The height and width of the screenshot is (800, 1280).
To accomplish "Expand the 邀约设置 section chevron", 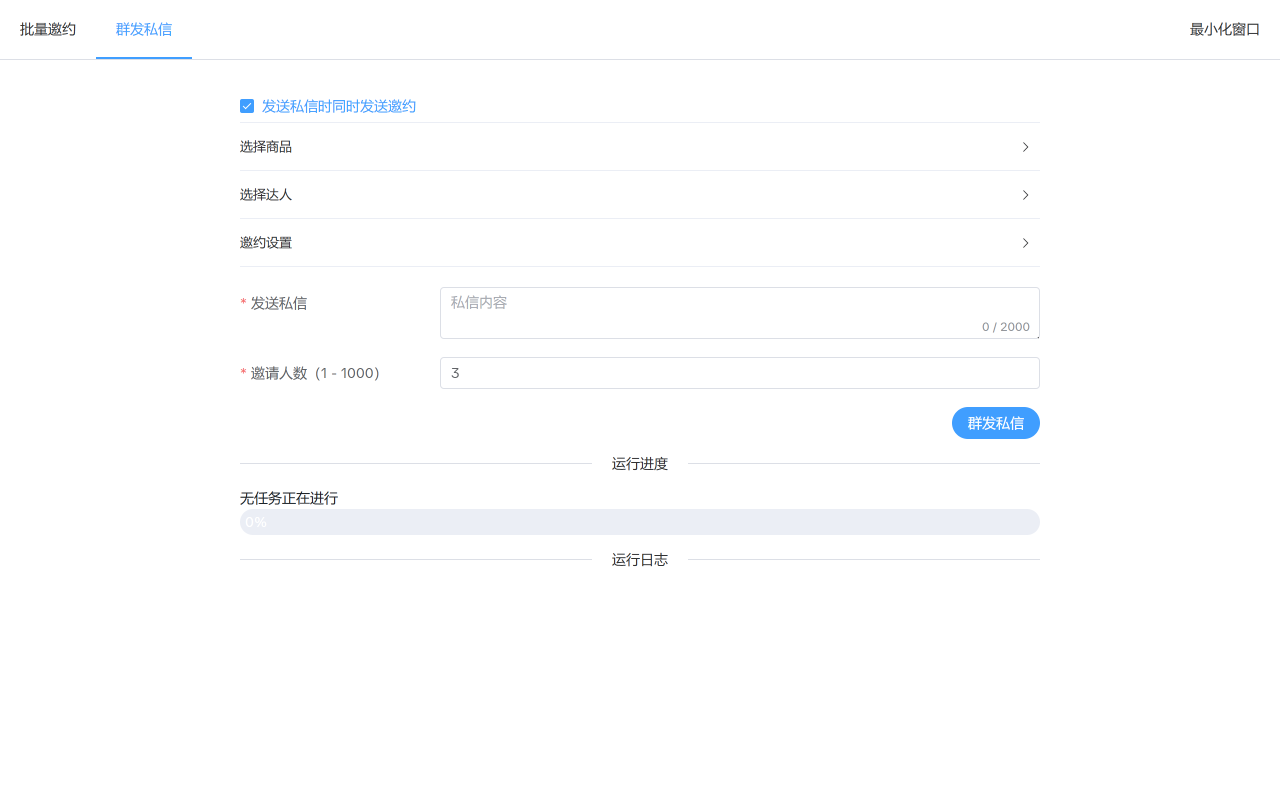I will (x=1024, y=243).
